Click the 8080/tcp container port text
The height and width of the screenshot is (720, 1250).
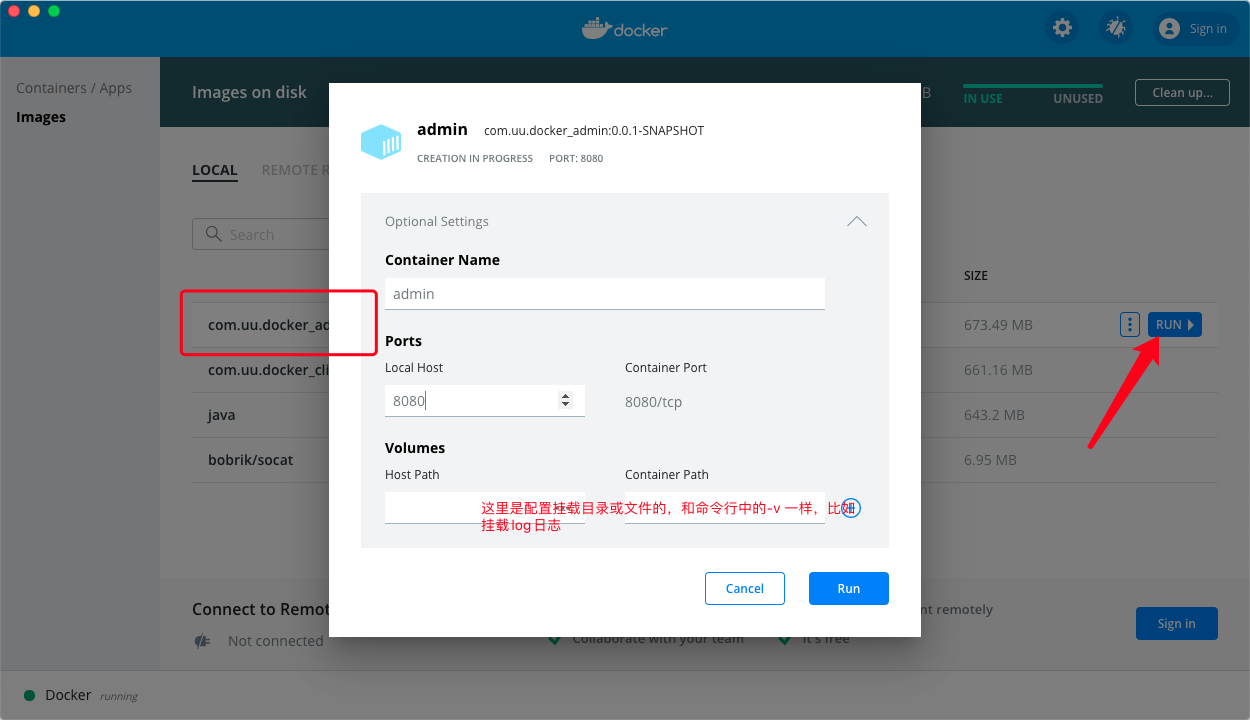[x=654, y=402]
